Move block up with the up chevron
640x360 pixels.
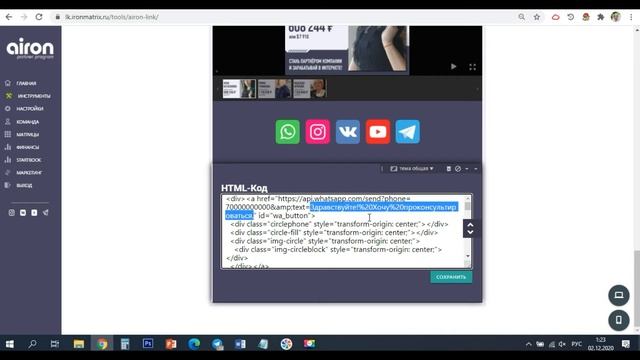pyautogui.click(x=470, y=225)
